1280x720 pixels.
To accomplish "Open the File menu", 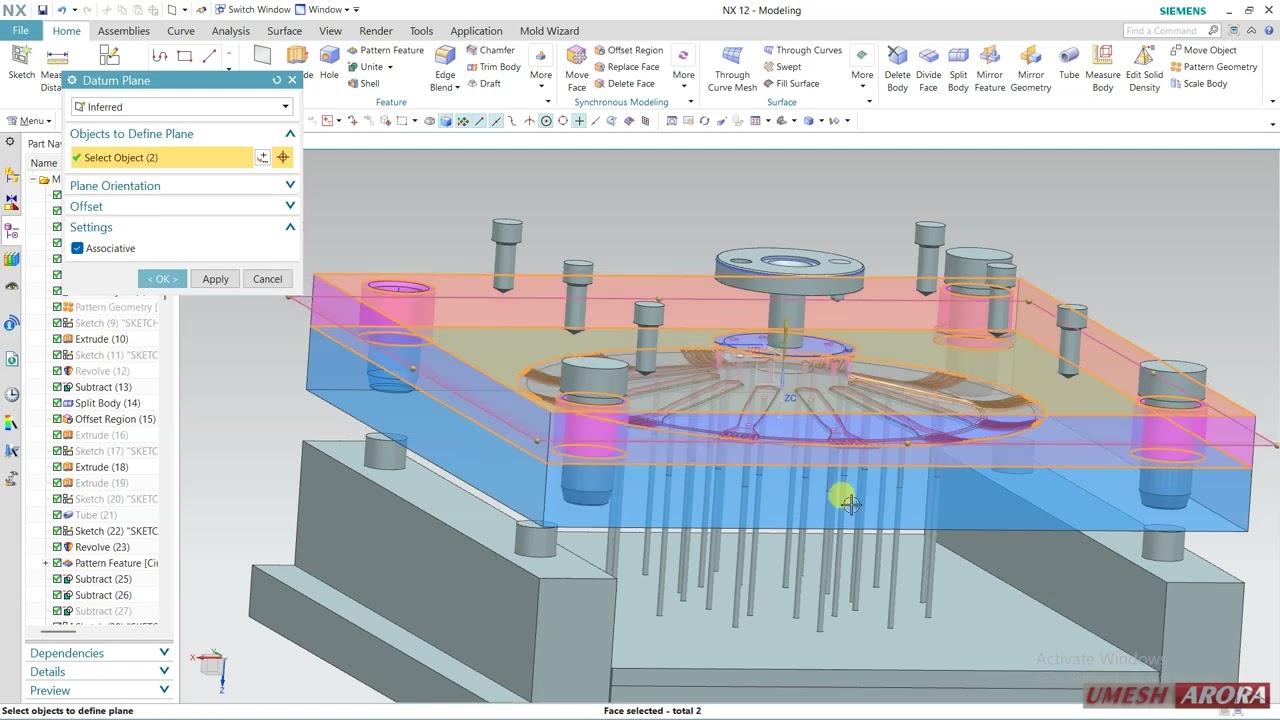I will point(20,31).
